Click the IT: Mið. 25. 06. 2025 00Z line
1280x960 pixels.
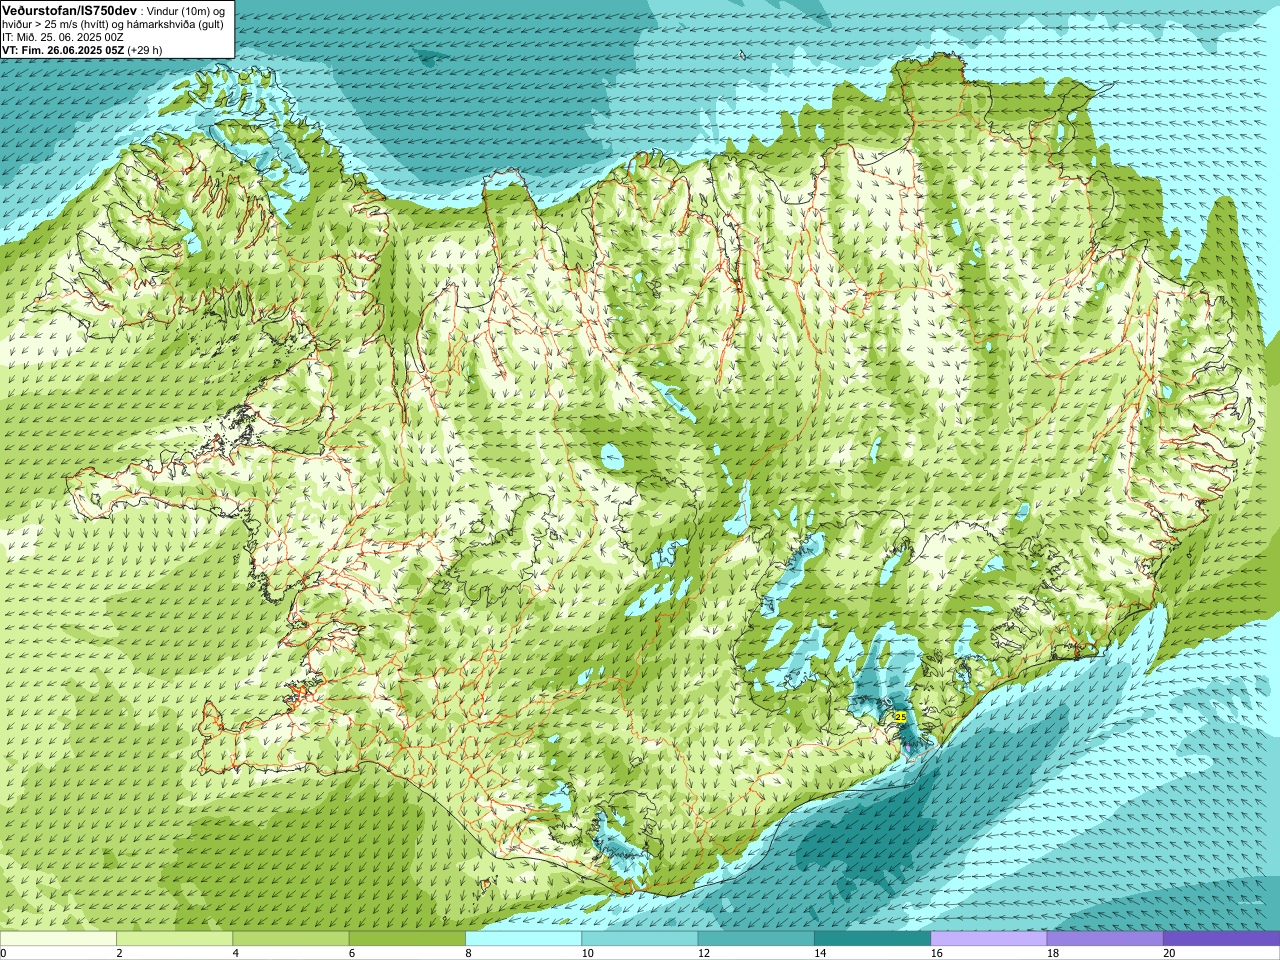61,37
